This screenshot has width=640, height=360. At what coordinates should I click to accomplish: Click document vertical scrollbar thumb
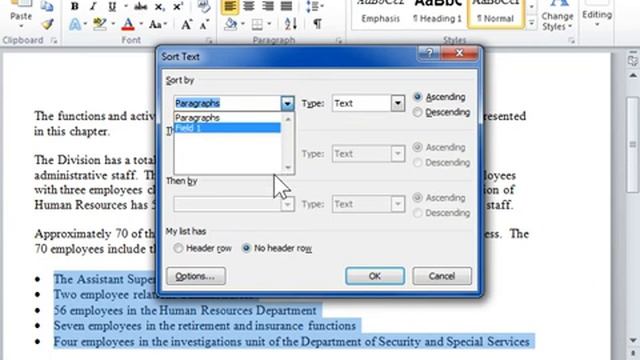point(633,144)
